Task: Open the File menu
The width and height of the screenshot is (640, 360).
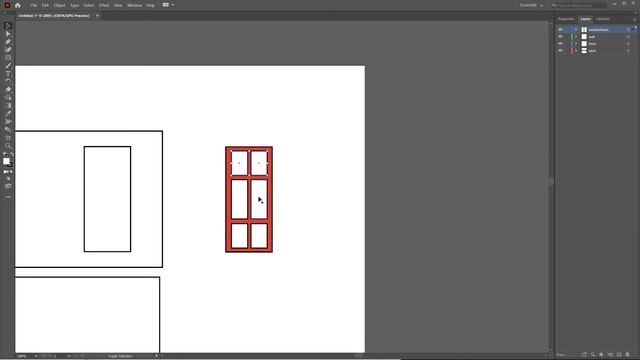Action: click(x=34, y=5)
